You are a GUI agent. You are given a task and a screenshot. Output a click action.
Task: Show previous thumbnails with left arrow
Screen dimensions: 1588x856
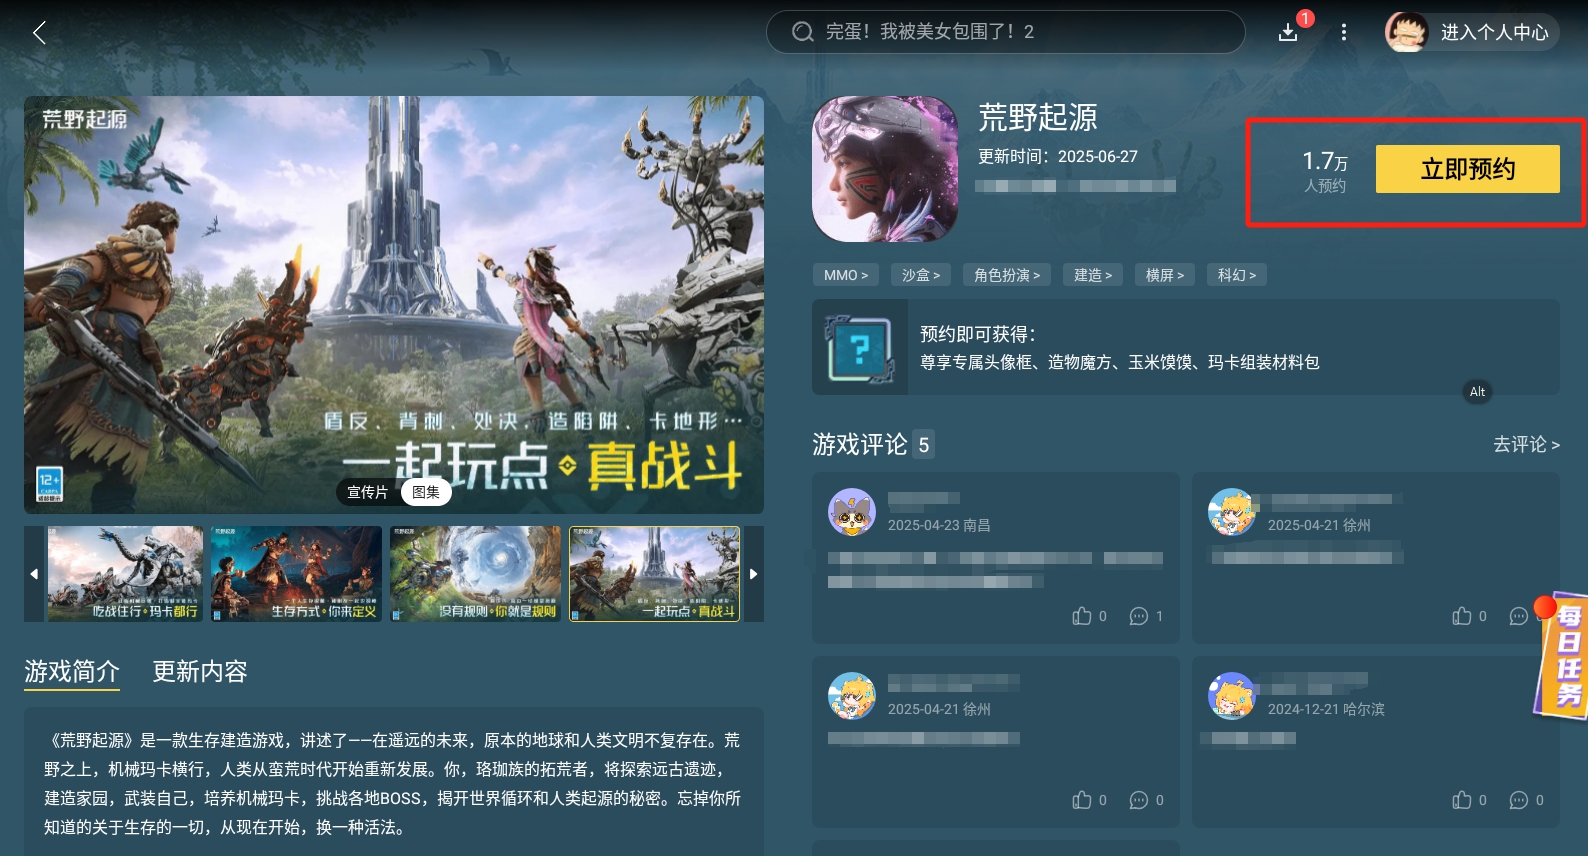click(34, 574)
